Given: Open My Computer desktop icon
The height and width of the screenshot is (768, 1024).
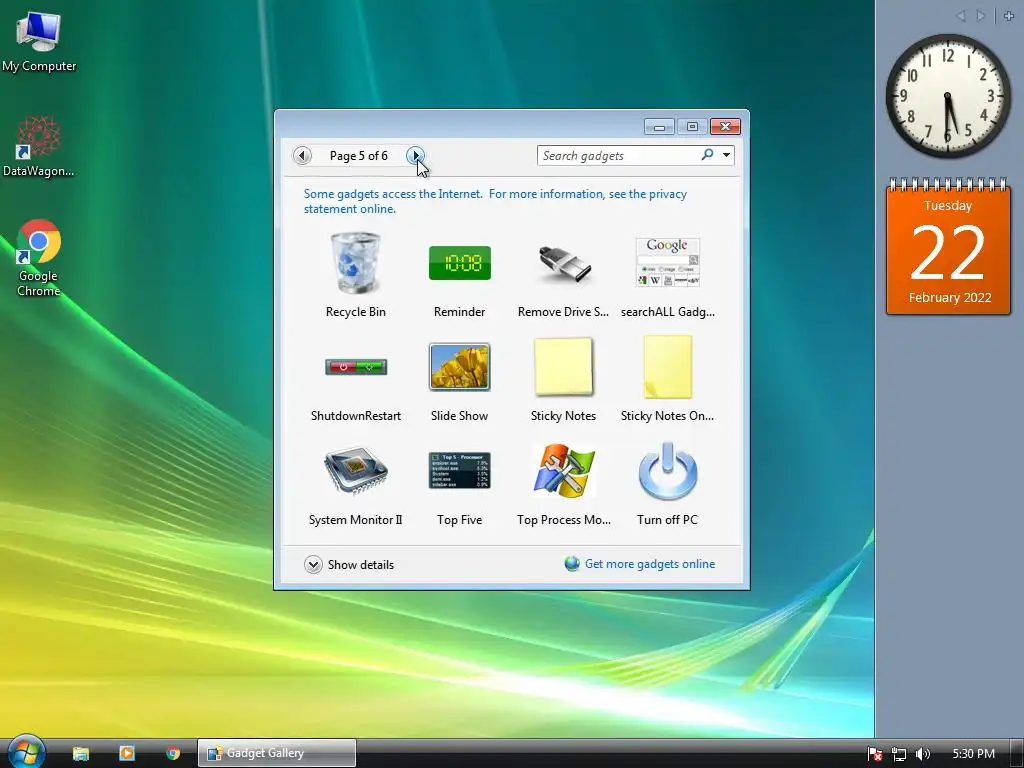Looking at the screenshot, I should click(39, 40).
